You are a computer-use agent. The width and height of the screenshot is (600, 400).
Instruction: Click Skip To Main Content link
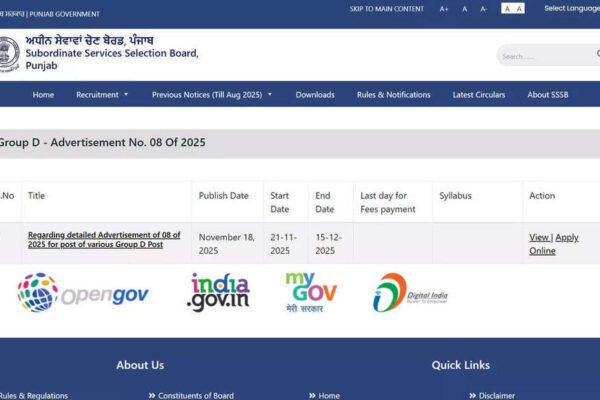coord(386,9)
